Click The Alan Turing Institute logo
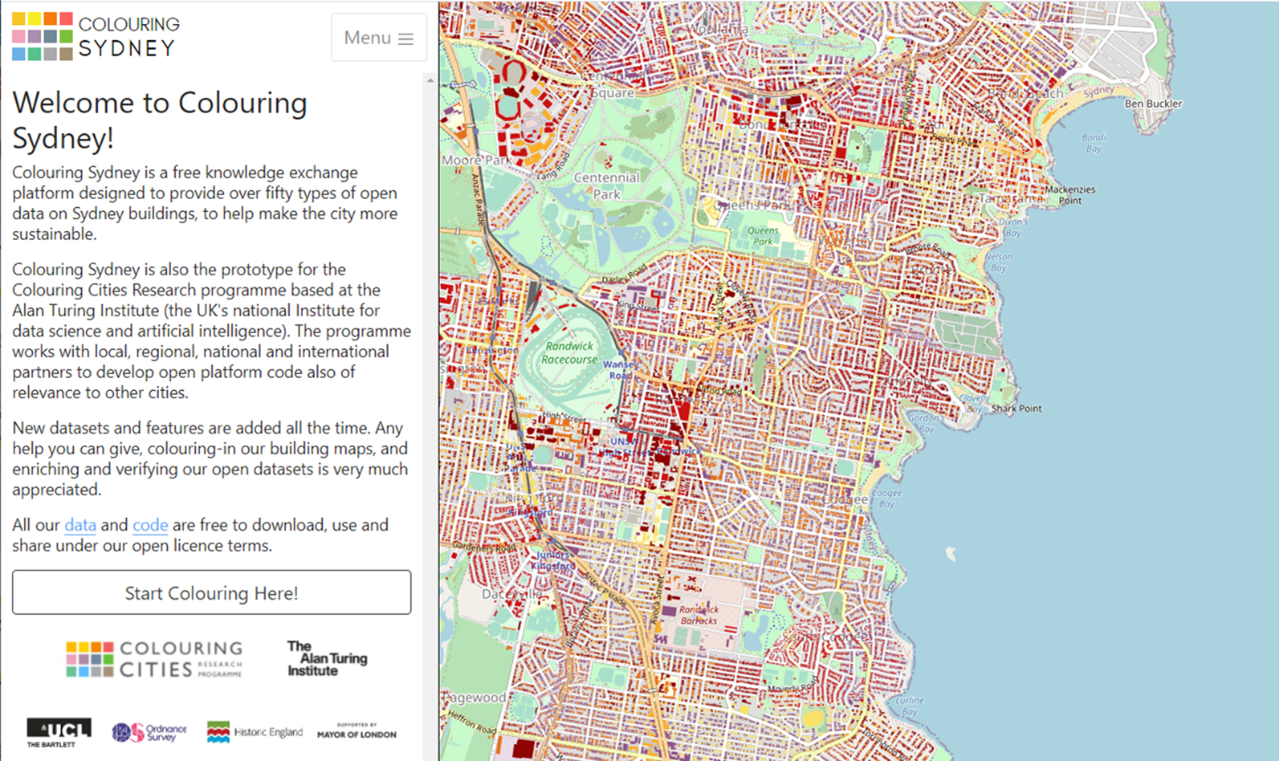This screenshot has height=761, width=1279. (327, 659)
